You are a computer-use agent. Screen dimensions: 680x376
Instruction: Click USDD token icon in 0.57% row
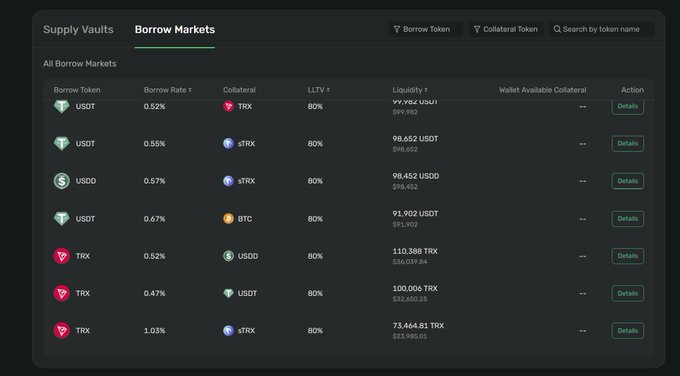click(x=62, y=181)
